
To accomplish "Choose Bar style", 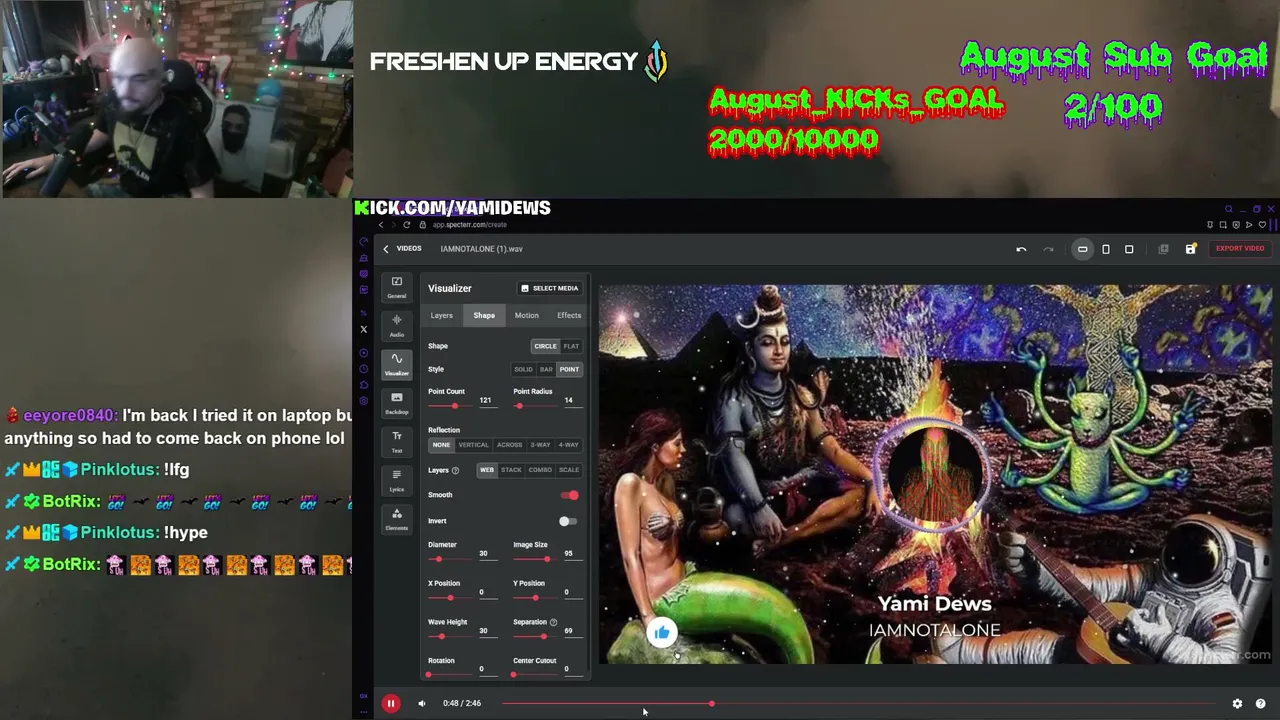I will [x=546, y=370].
